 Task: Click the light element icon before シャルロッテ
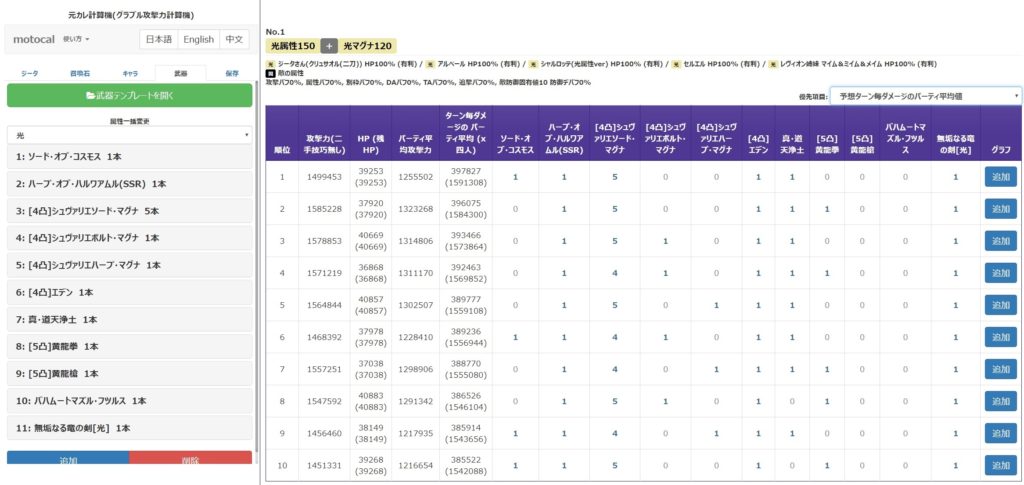tap(534, 64)
